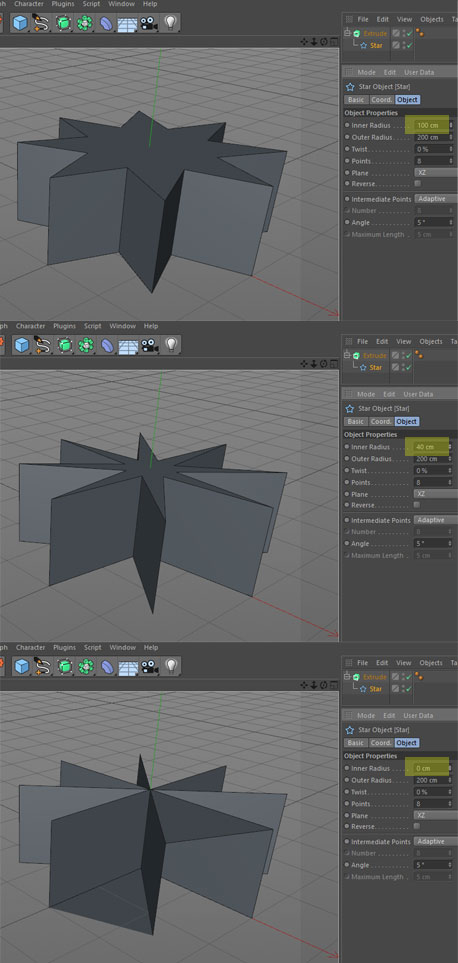Open Mode menu in 100 cm panel

tap(367, 72)
